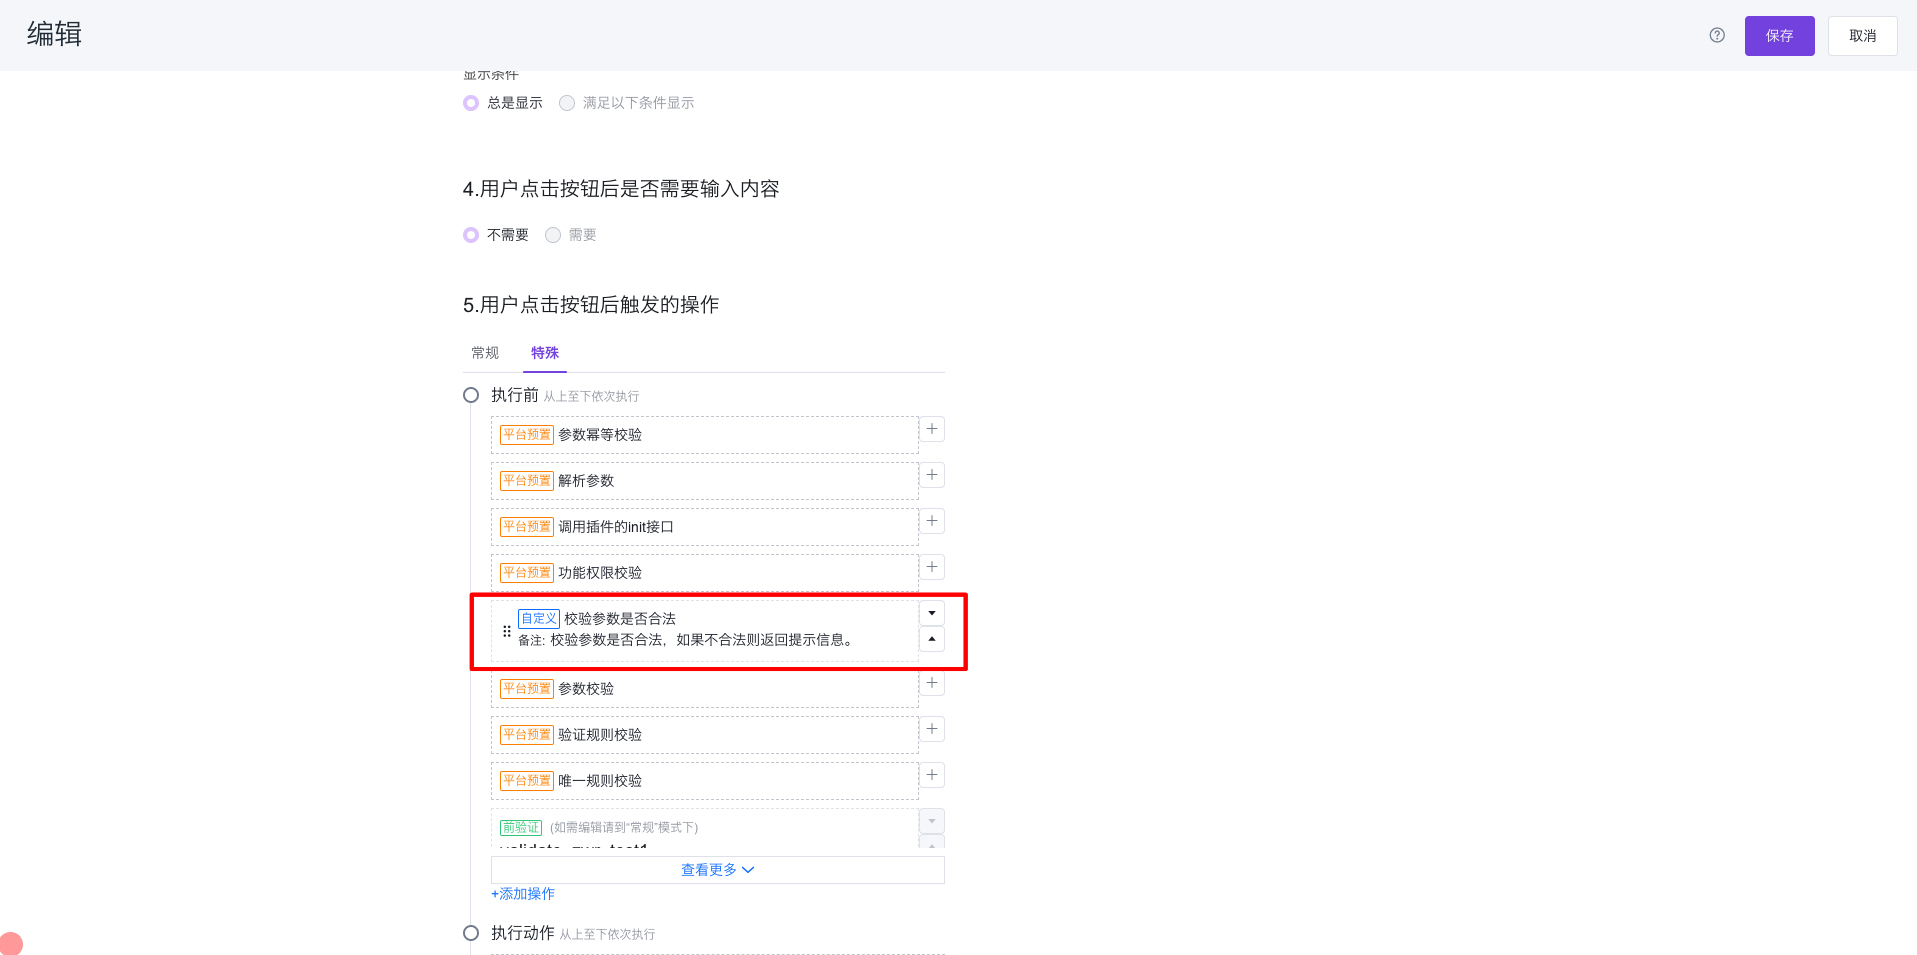Click the plus icon next to 解析参数

931,474
